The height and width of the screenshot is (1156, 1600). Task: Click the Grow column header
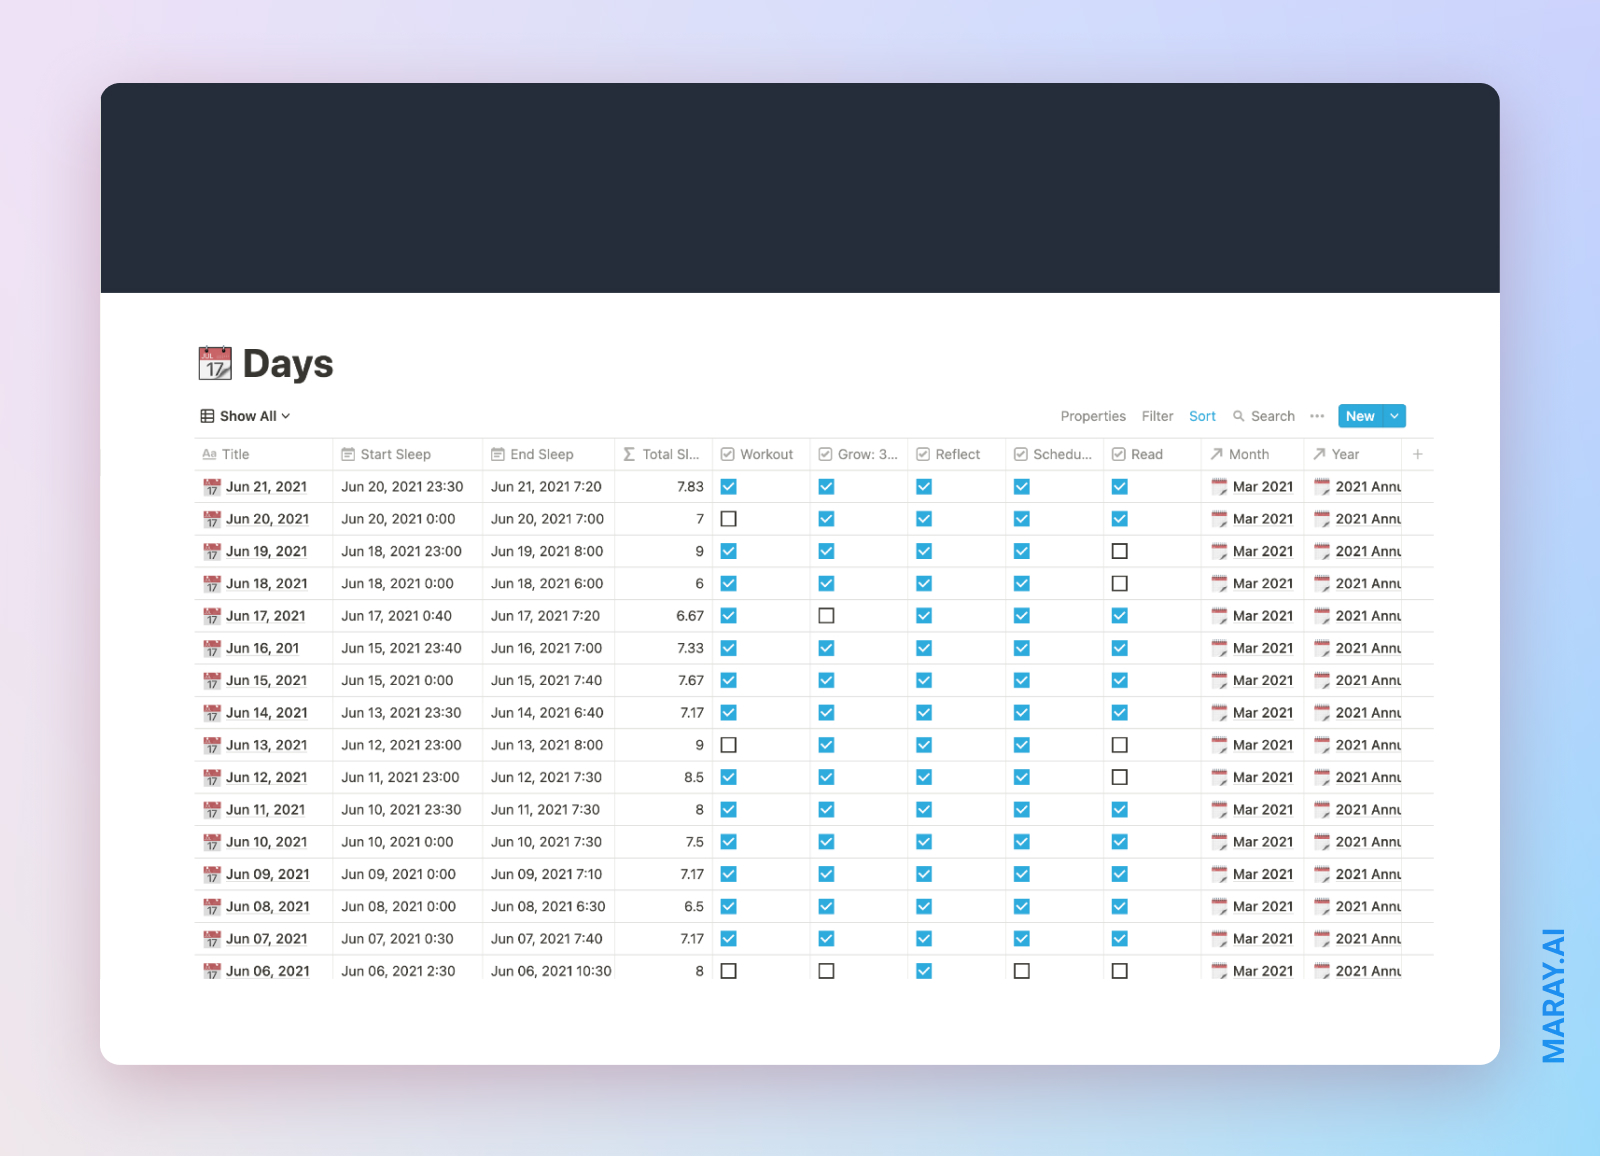click(x=859, y=454)
